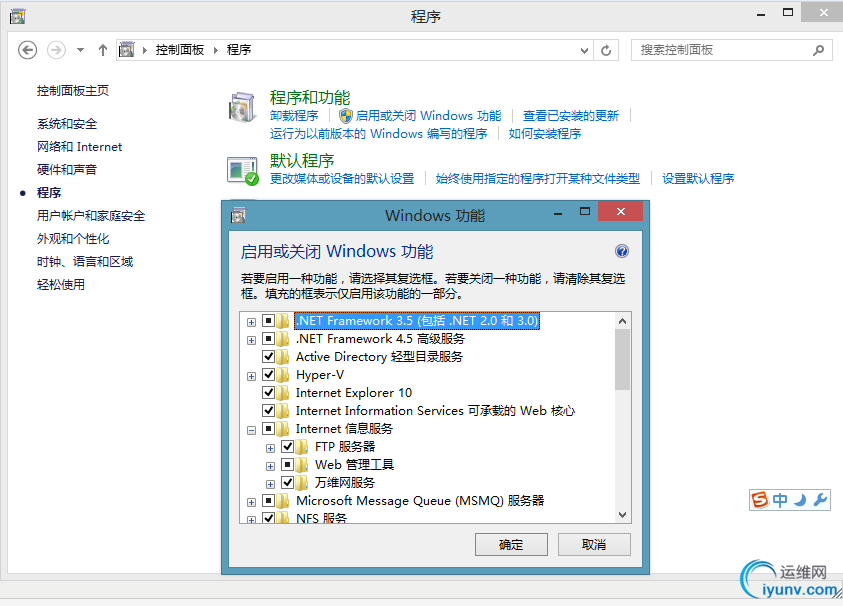Open the Programs and Features icon
Screen dimensions: 843x606
click(x=242, y=106)
